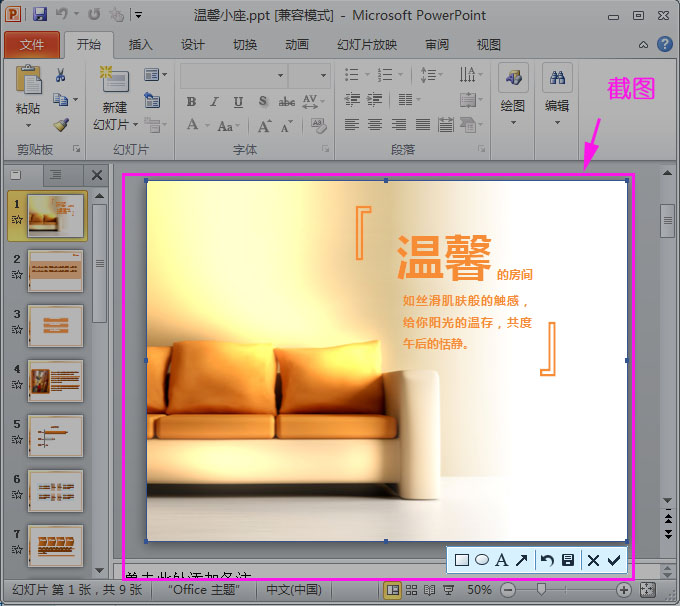Cancel the screenshot with the X icon
The width and height of the screenshot is (680, 606).
tap(593, 560)
